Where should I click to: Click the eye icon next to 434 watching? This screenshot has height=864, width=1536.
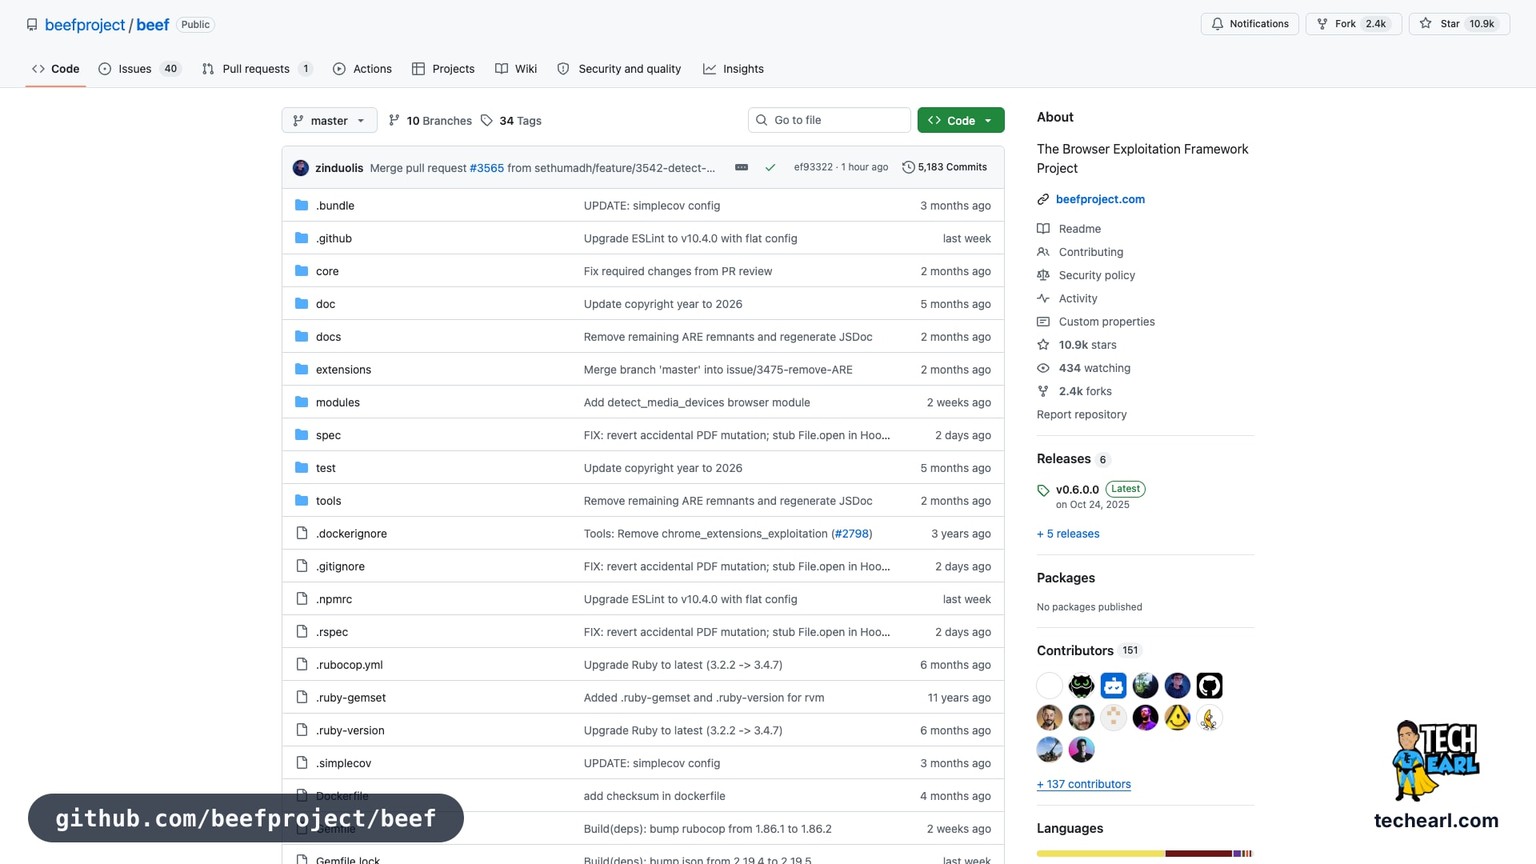click(1043, 368)
